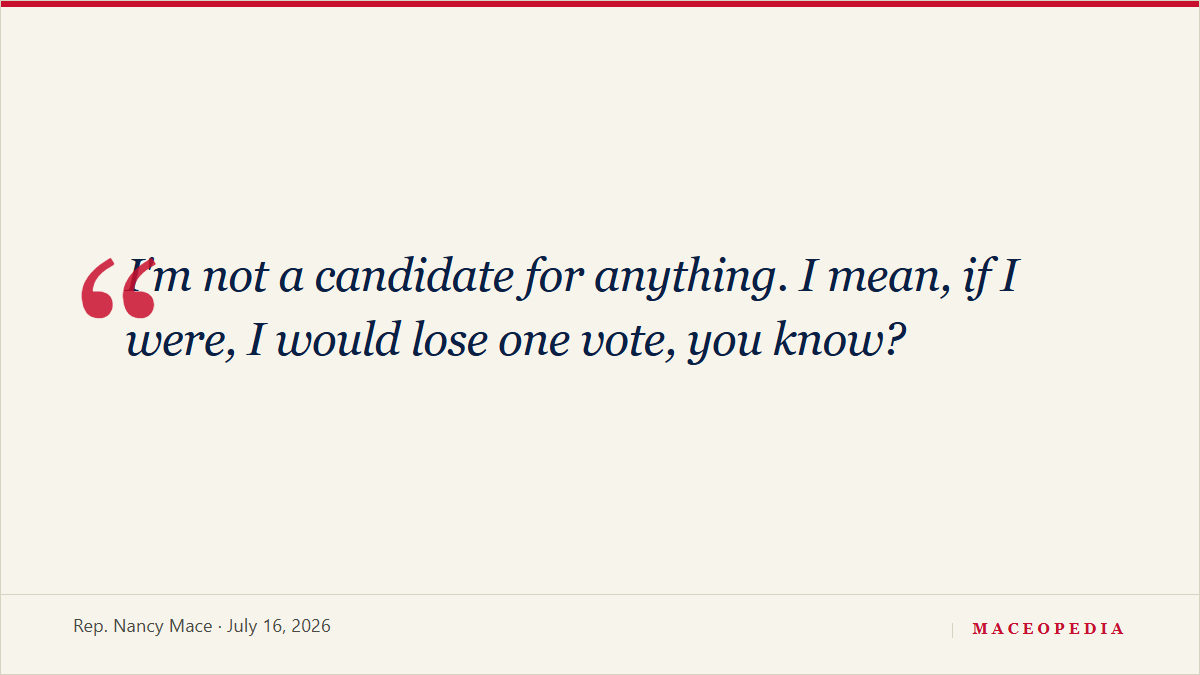Click the thin vertical divider beside MACEOPEDIA
1200x675 pixels.
click(x=952, y=629)
